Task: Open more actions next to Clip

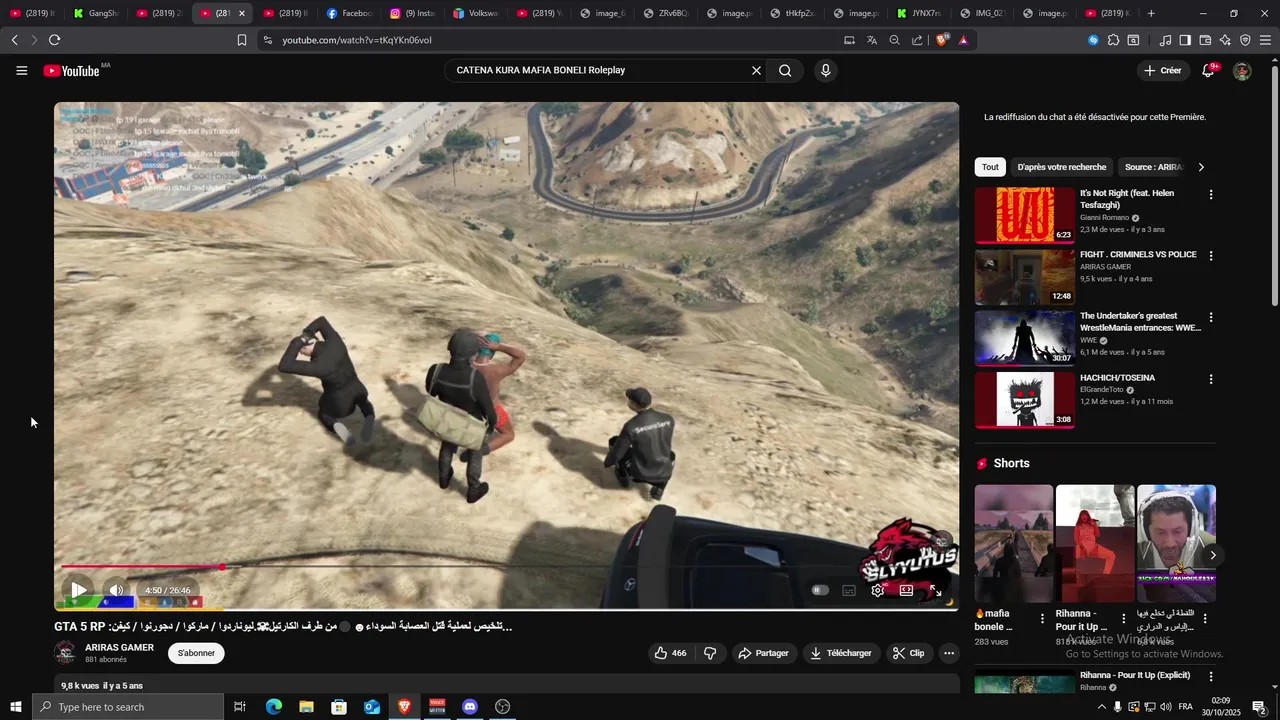Action: [949, 653]
